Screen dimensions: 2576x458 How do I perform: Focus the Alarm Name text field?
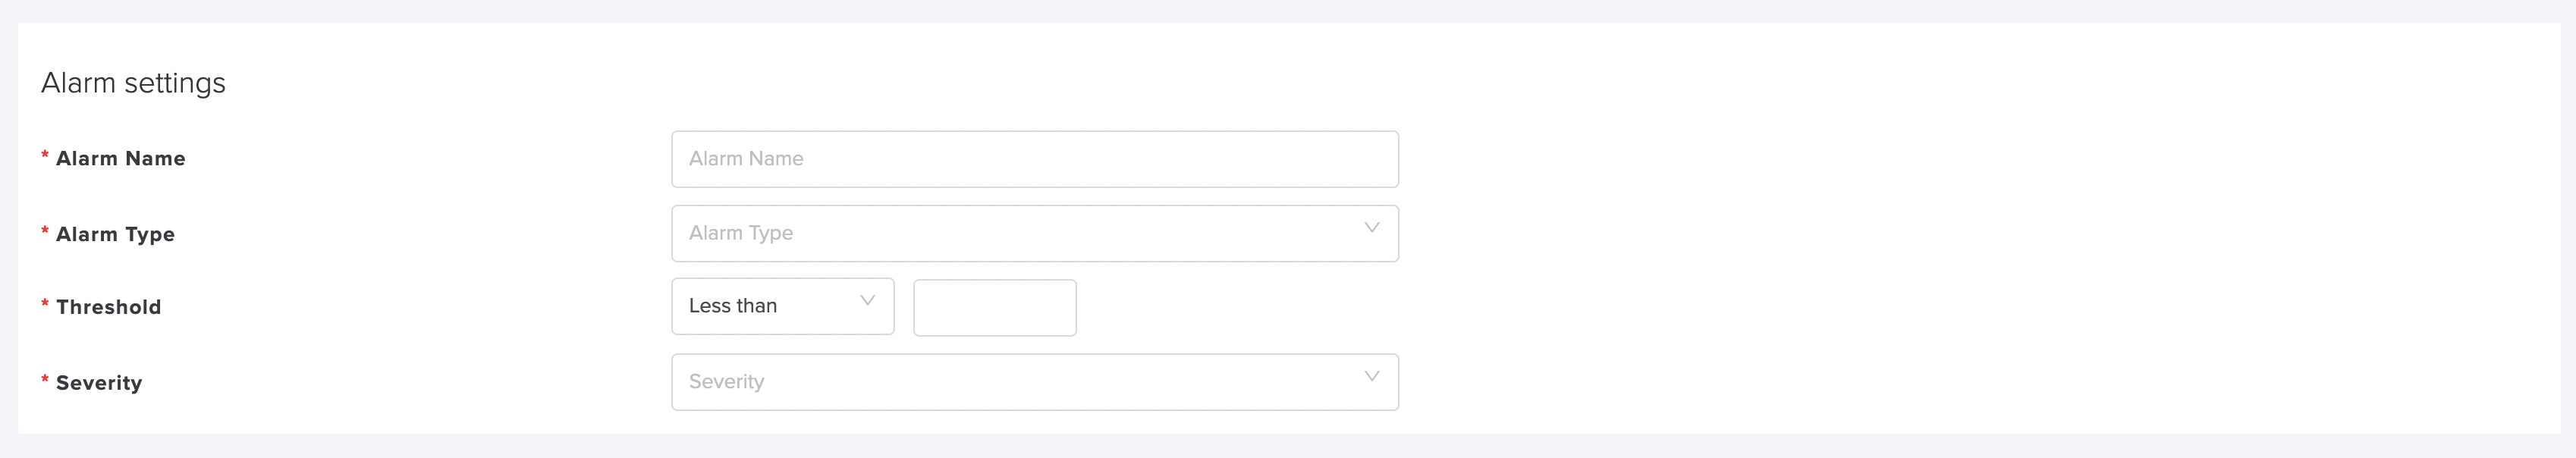pyautogui.click(x=1035, y=159)
